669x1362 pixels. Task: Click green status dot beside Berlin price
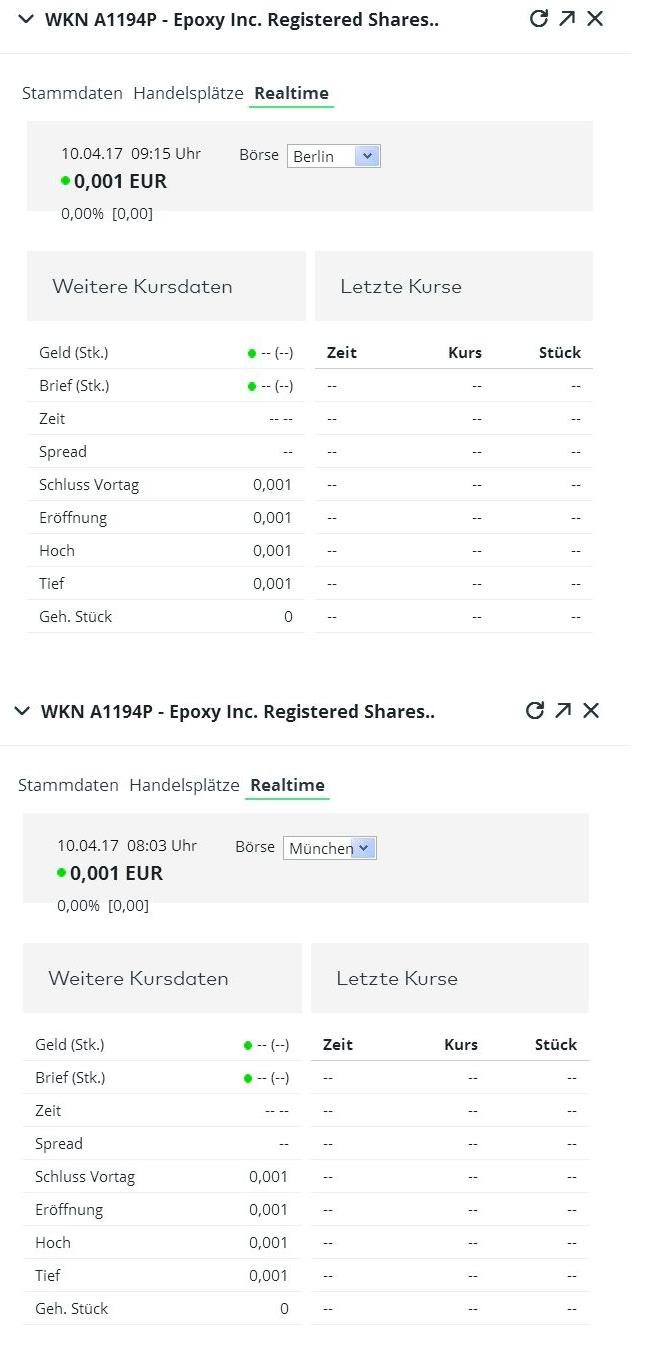tap(65, 181)
